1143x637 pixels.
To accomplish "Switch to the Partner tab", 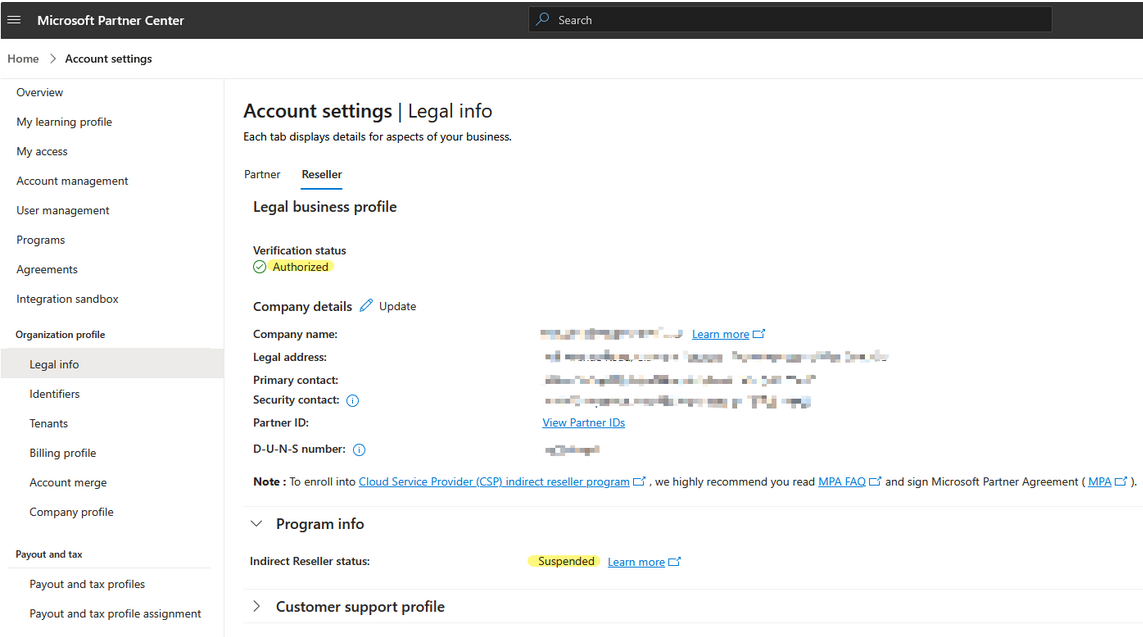I will click(x=262, y=174).
